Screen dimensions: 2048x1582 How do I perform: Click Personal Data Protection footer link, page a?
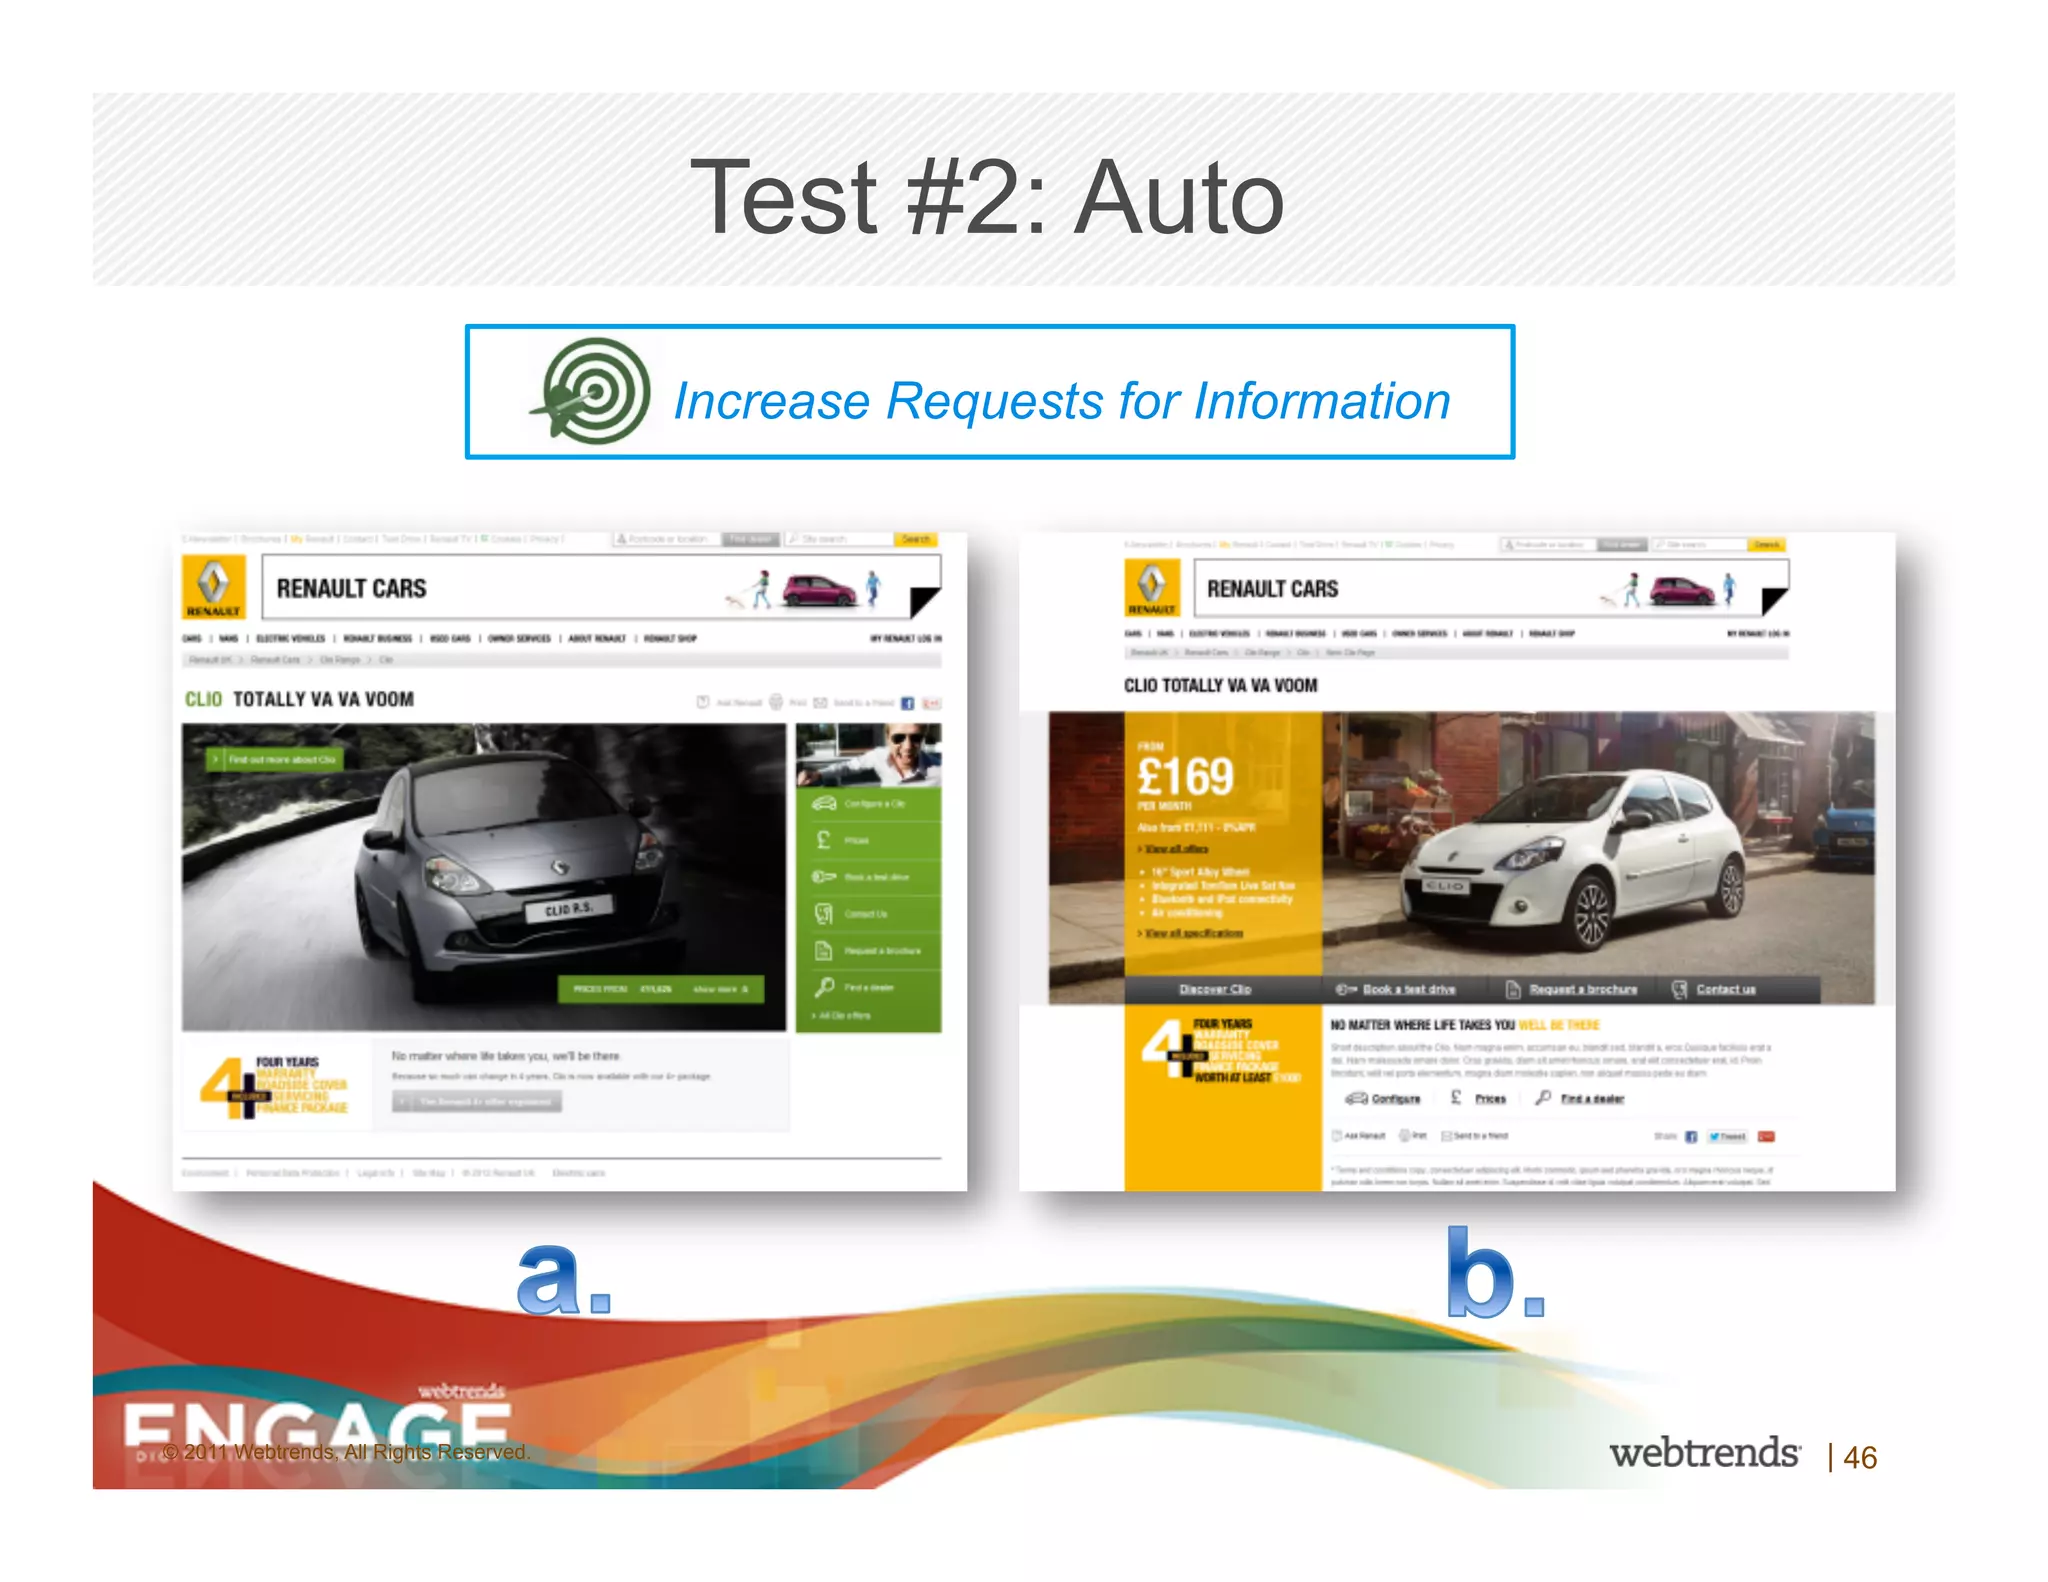[293, 1172]
